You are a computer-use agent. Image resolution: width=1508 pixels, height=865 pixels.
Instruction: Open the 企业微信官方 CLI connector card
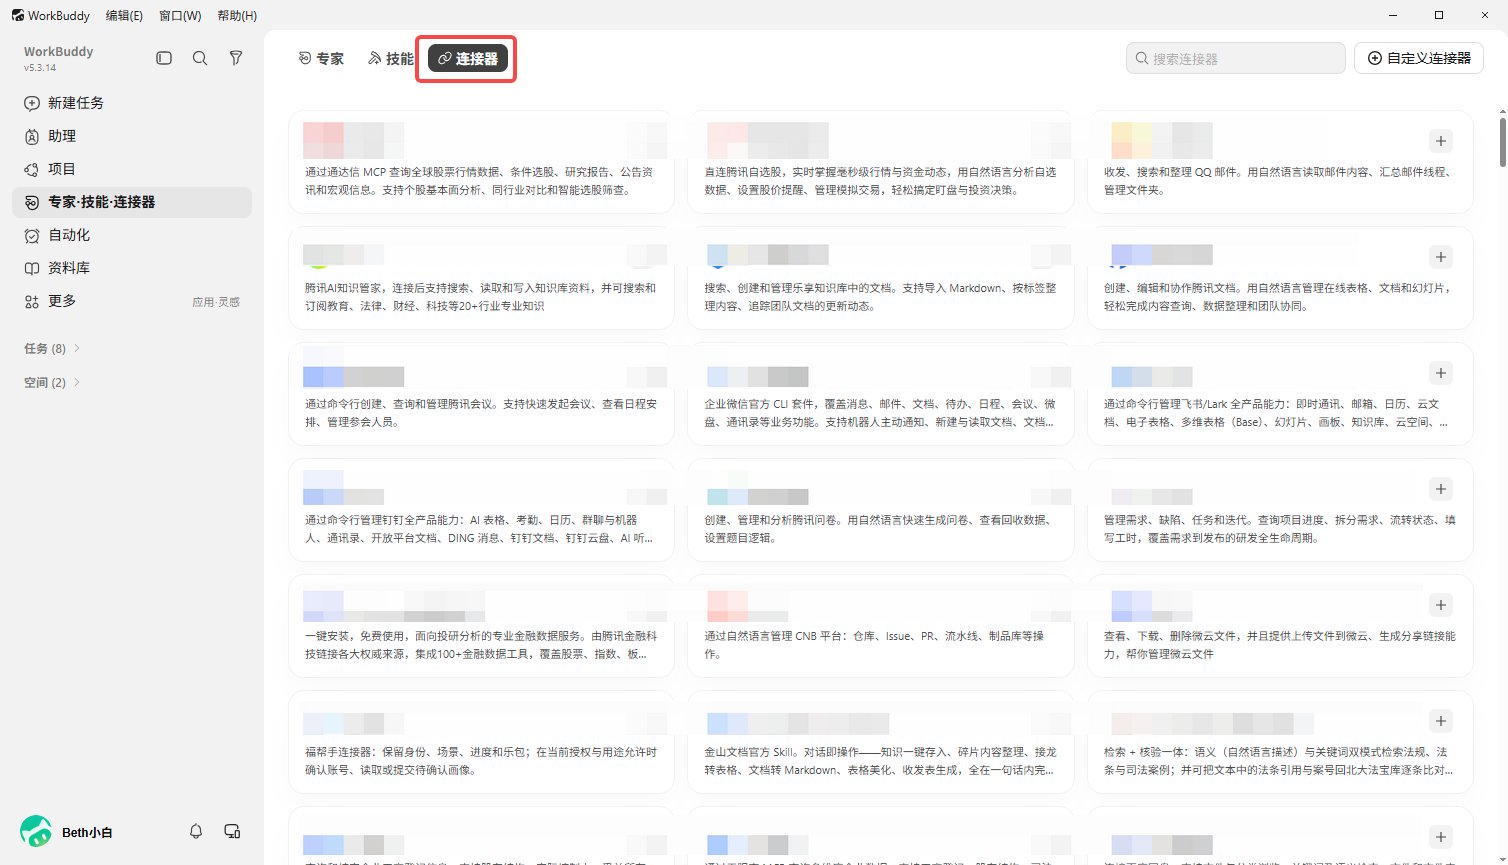coord(881,393)
